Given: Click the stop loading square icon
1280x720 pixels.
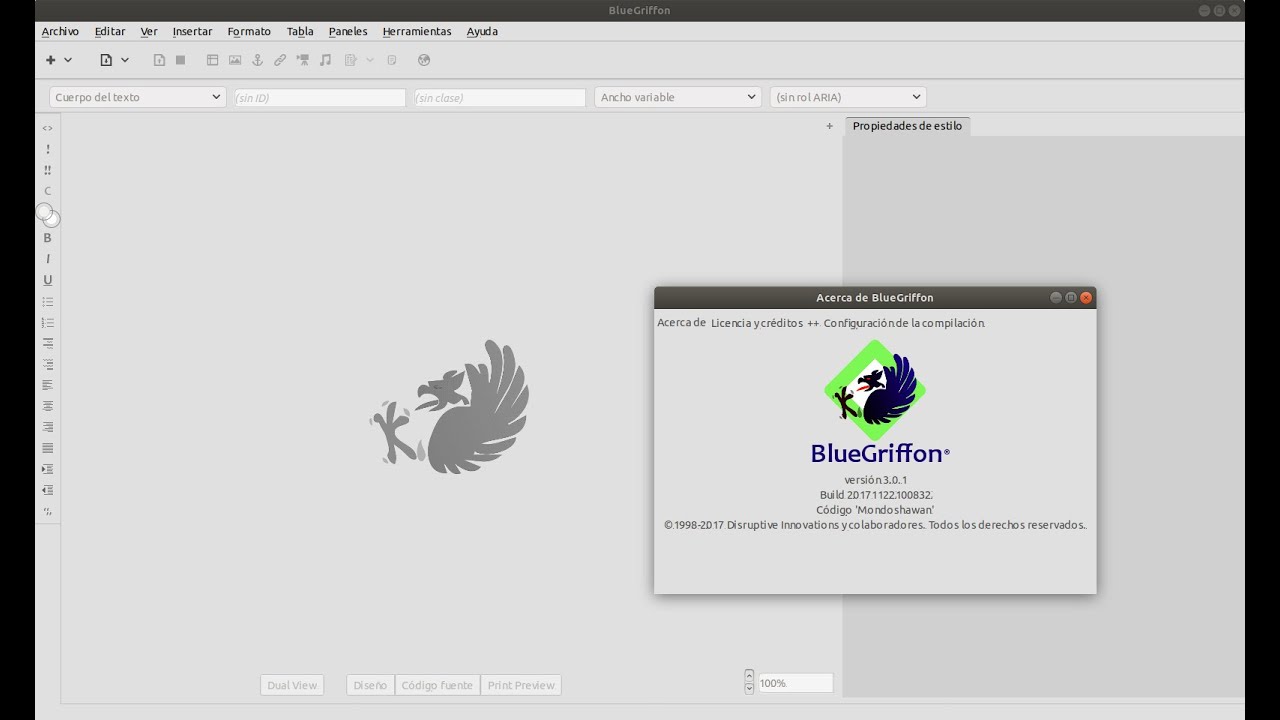Looking at the screenshot, I should 180,60.
